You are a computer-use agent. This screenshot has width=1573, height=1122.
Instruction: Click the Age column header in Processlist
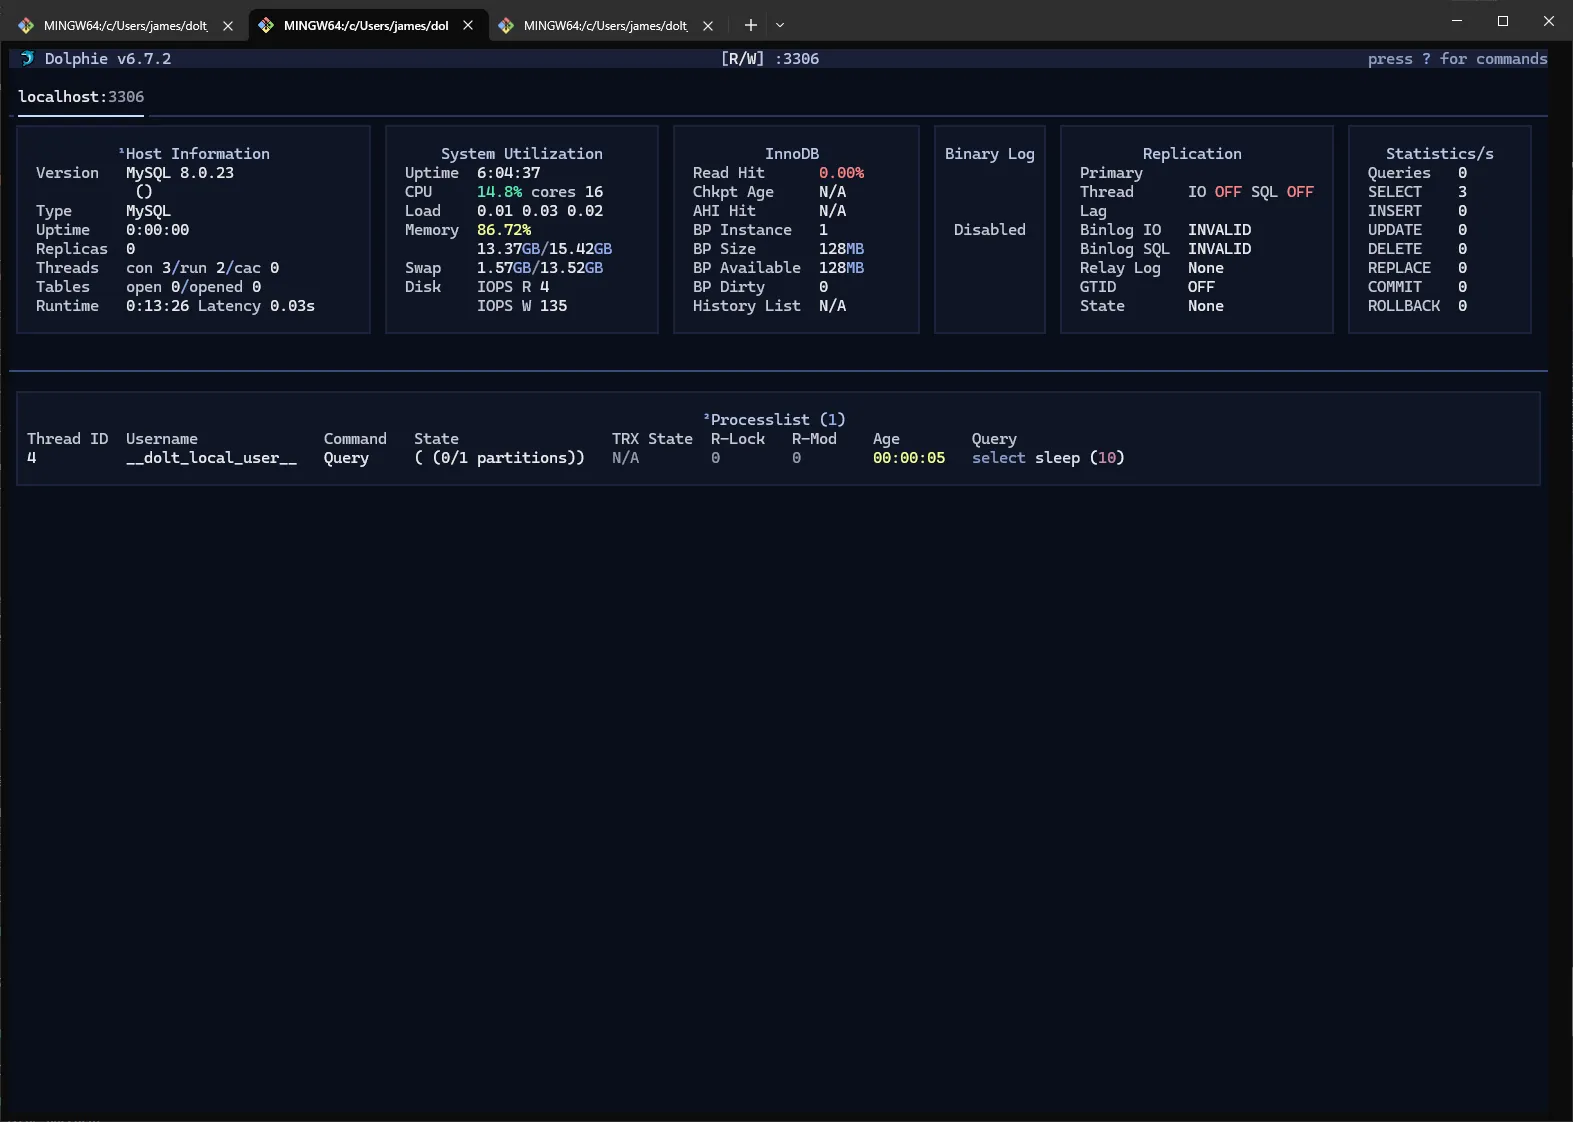coord(886,439)
